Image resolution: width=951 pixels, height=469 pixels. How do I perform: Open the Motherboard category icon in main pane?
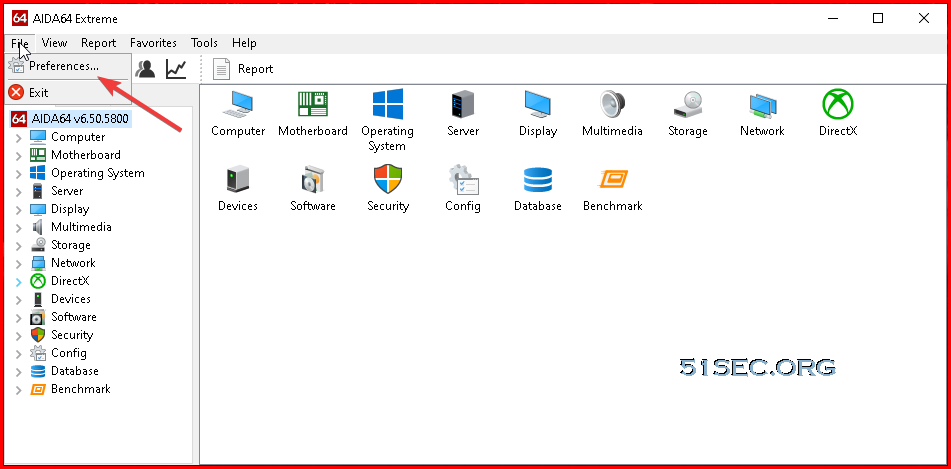(312, 104)
